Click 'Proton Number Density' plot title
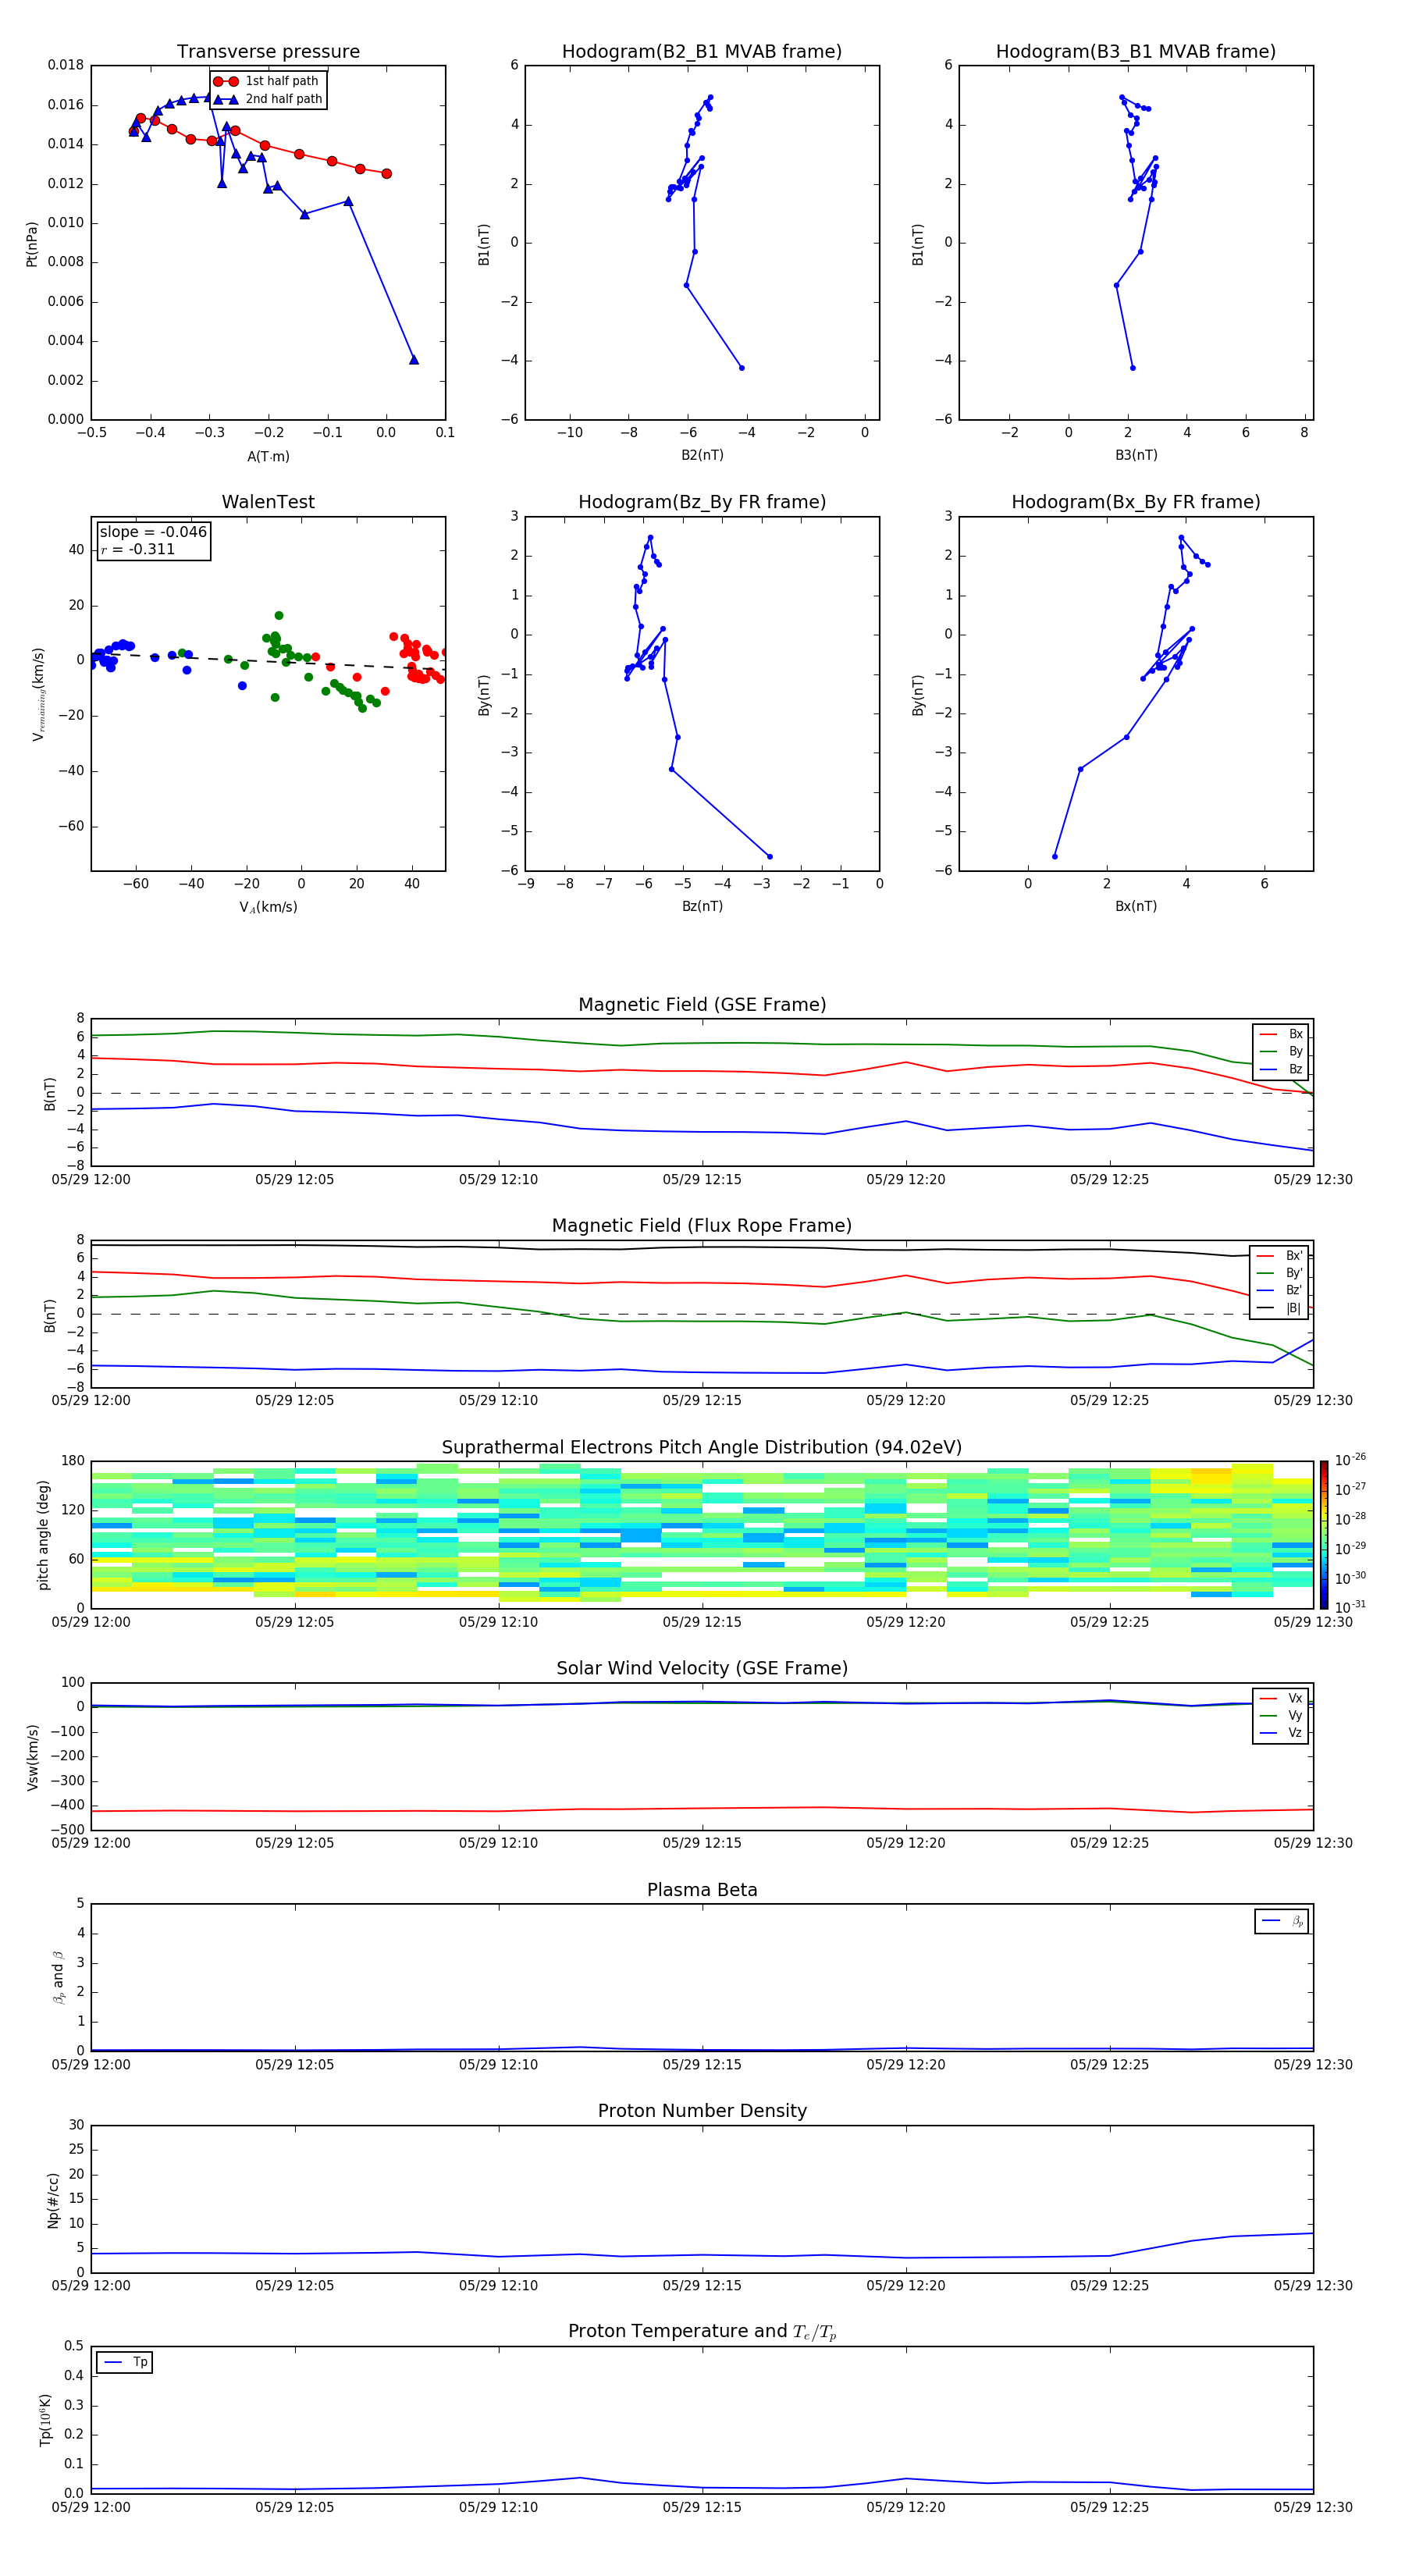 [x=702, y=2111]
